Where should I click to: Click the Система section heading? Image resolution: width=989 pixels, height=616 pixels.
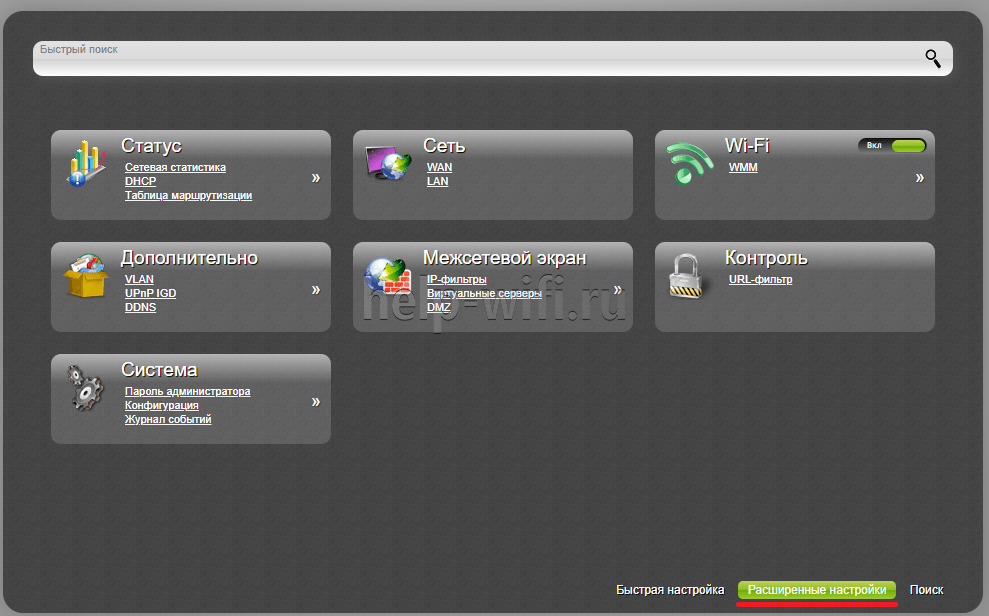pos(159,369)
